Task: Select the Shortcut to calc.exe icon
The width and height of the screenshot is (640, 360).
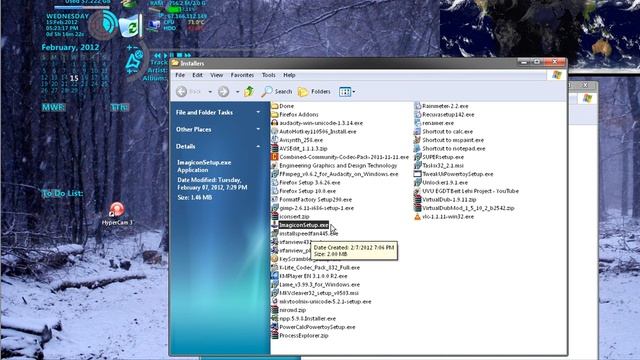Action: tap(417, 131)
